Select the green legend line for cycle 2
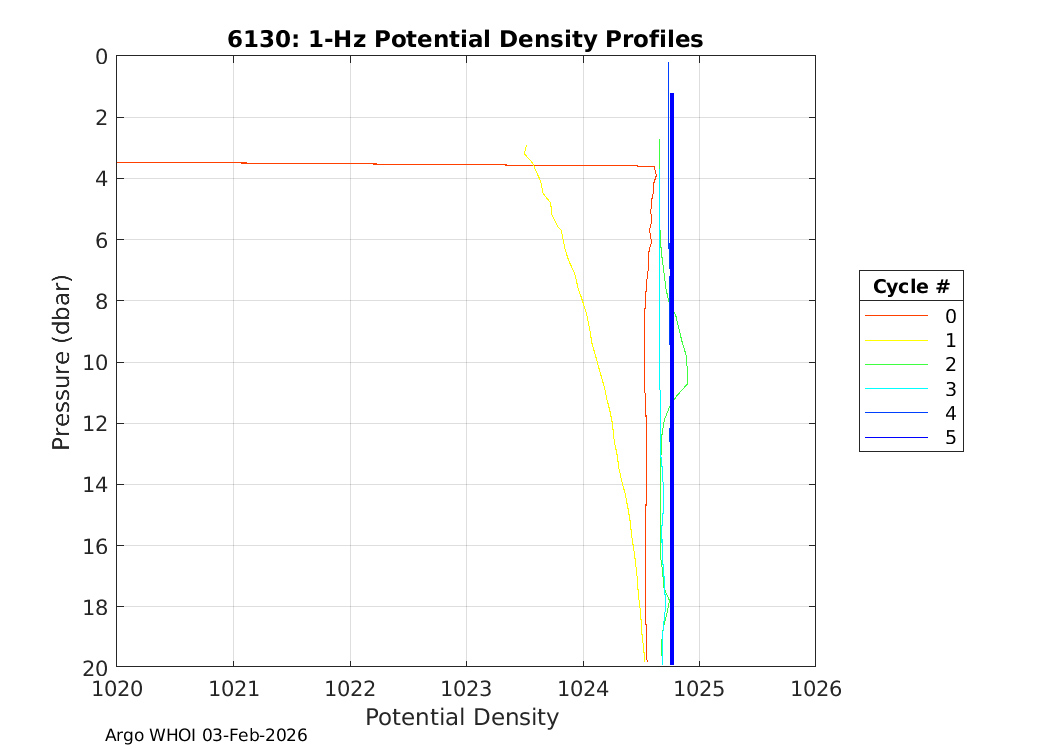Viewport: 1050px width, 750px height. tap(896, 364)
